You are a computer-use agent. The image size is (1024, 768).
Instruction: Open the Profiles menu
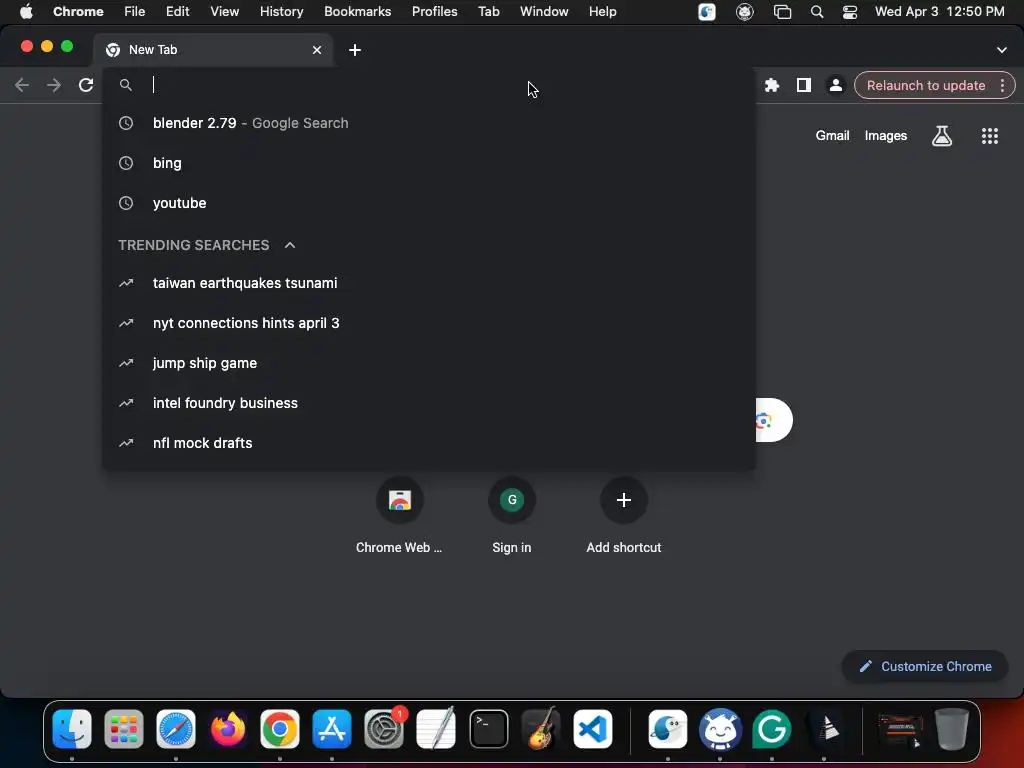pyautogui.click(x=434, y=12)
